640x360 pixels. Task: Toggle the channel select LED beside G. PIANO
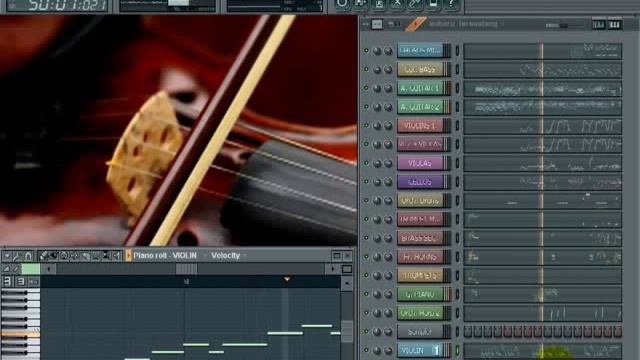click(457, 294)
